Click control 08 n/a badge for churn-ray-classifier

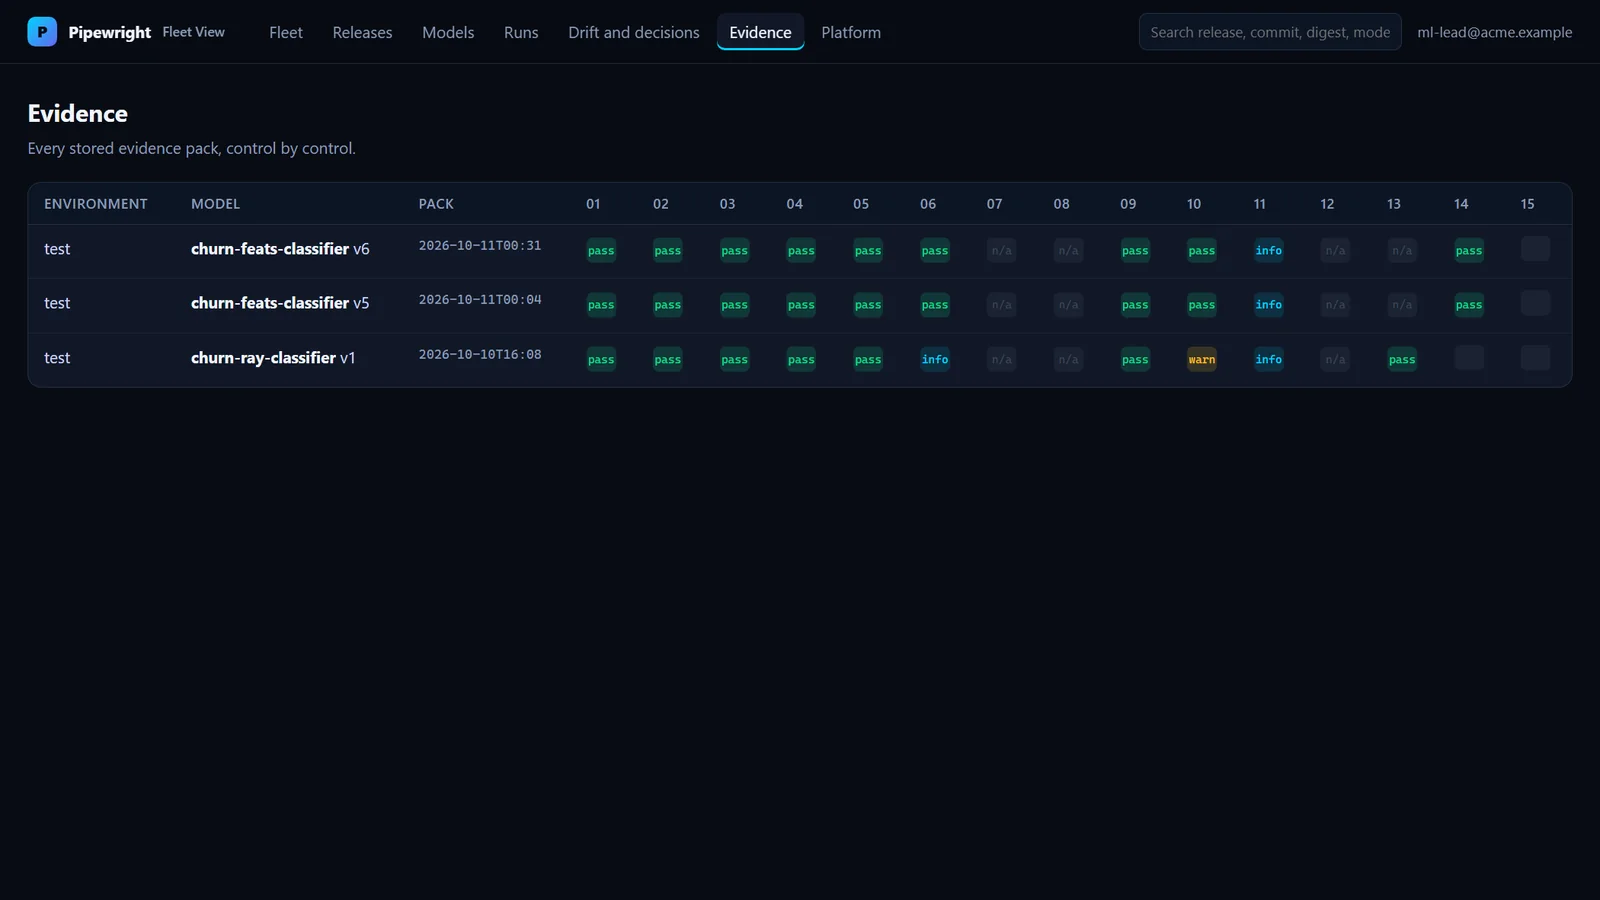point(1068,359)
